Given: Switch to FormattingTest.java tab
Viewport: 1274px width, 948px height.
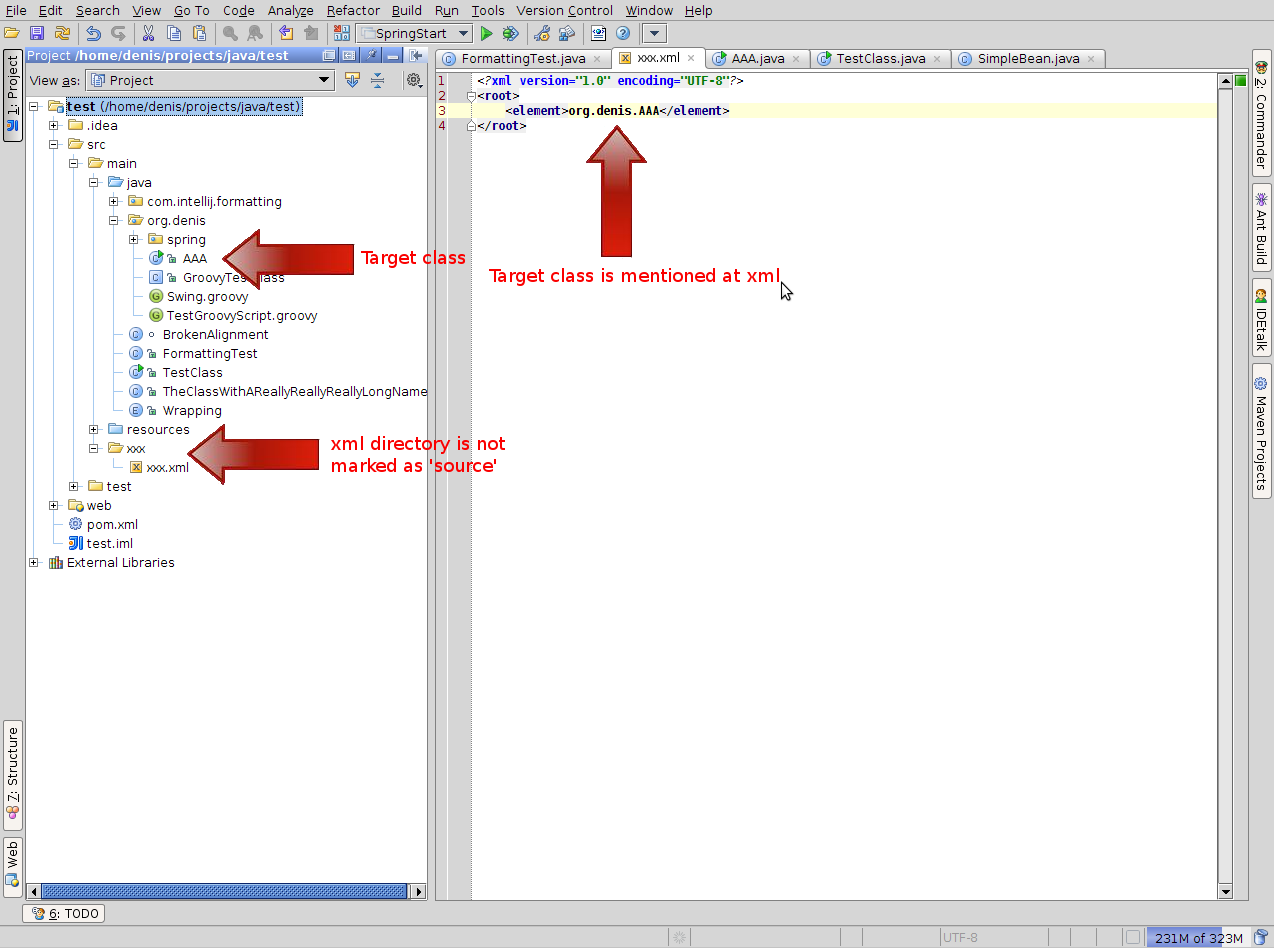Looking at the screenshot, I should click(522, 59).
